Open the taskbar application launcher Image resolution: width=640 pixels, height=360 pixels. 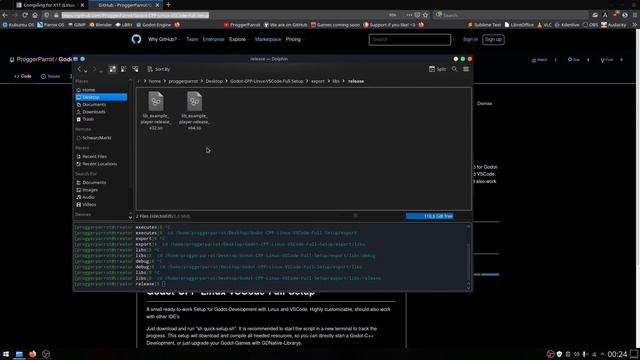[6, 354]
